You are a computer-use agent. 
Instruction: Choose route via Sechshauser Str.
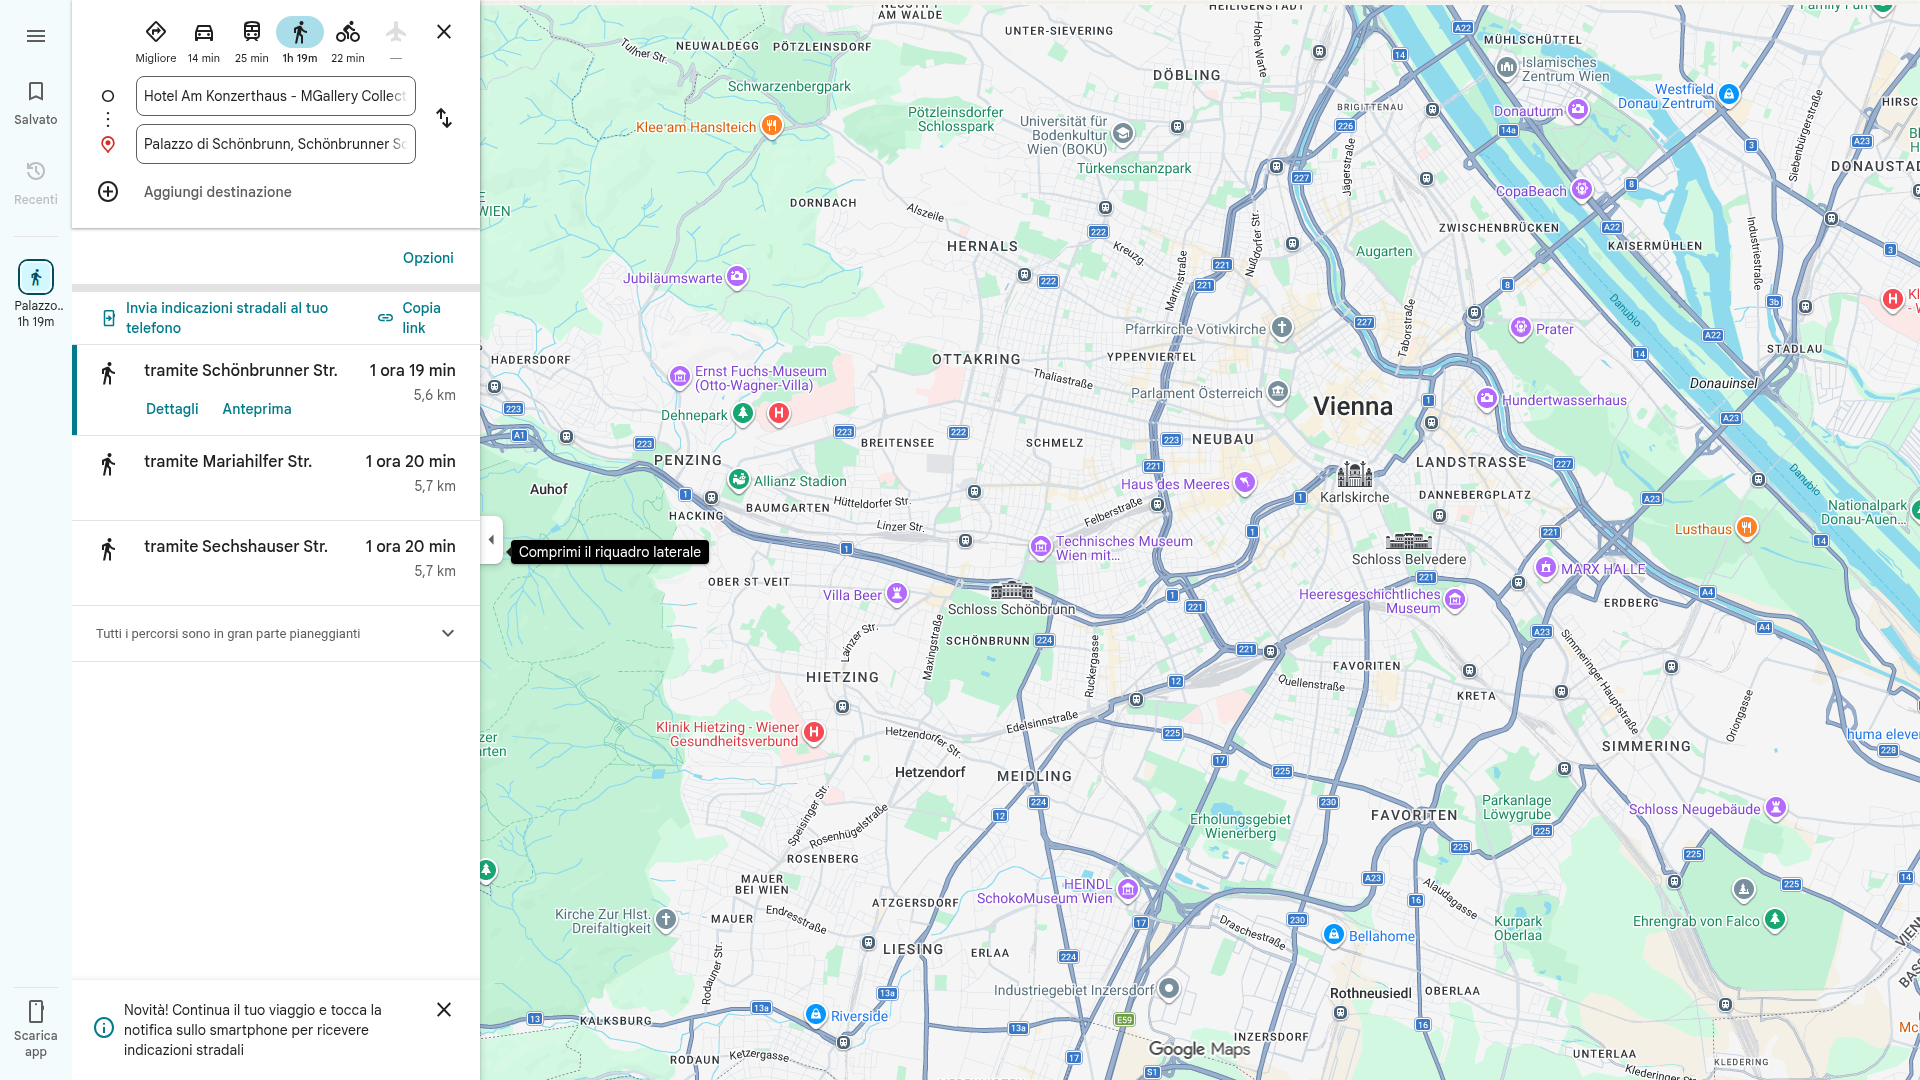click(276, 563)
